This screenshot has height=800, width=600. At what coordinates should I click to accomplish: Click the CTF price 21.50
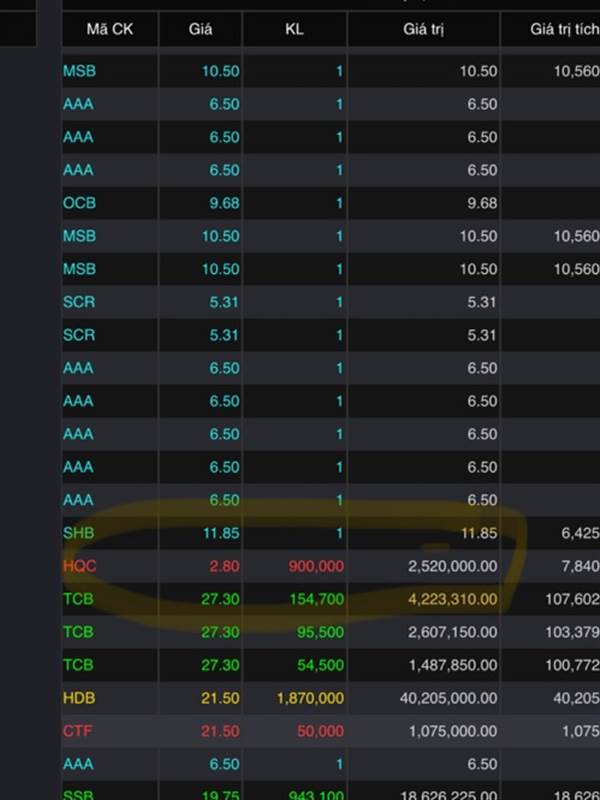point(220,731)
